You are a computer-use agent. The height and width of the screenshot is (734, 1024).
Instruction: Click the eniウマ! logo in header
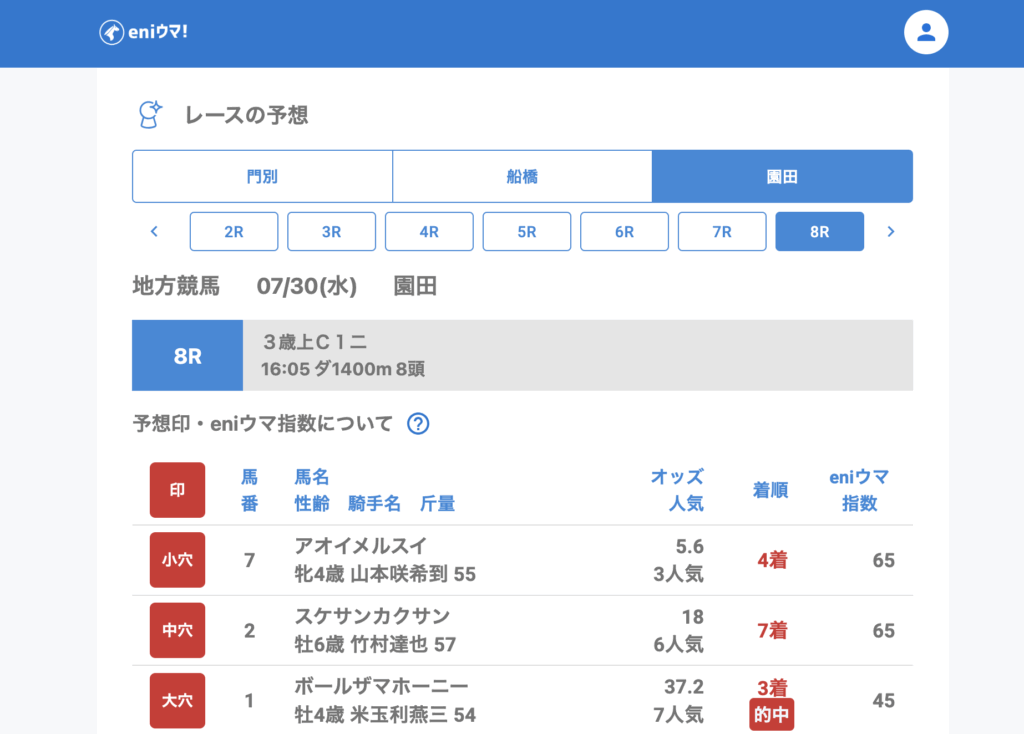[144, 32]
